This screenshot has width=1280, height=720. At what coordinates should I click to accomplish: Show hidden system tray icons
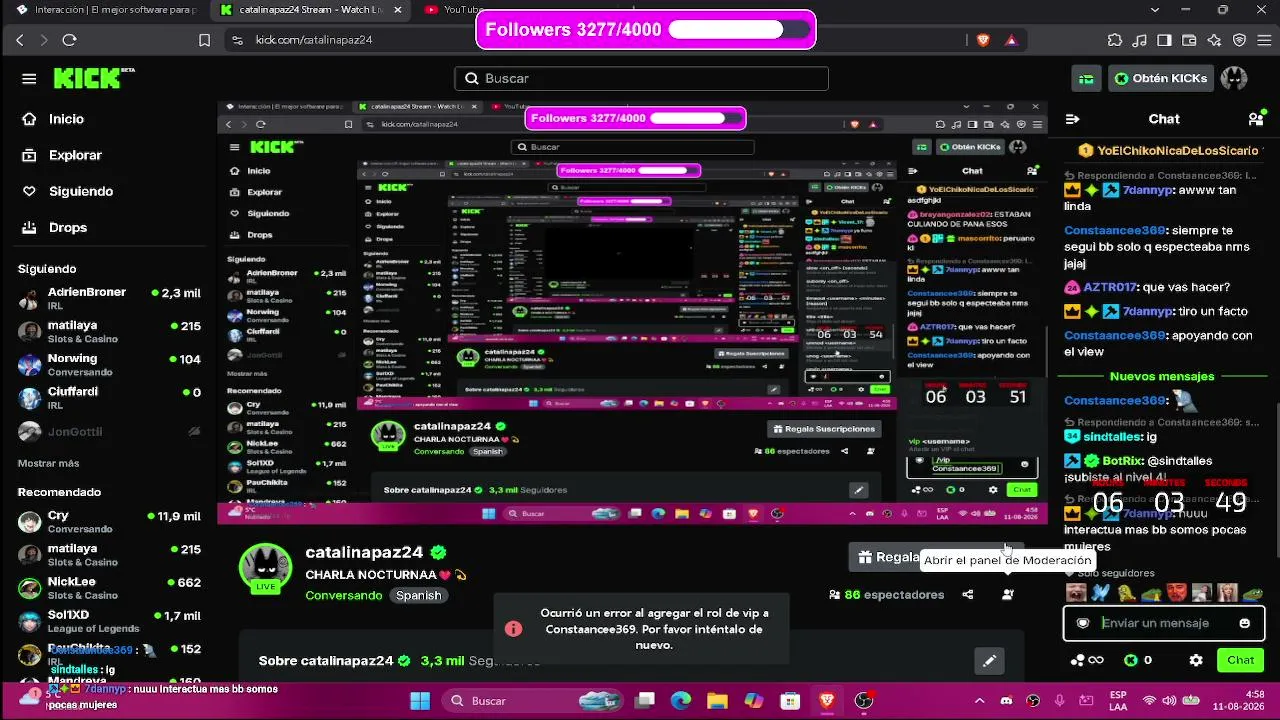pyautogui.click(x=979, y=701)
